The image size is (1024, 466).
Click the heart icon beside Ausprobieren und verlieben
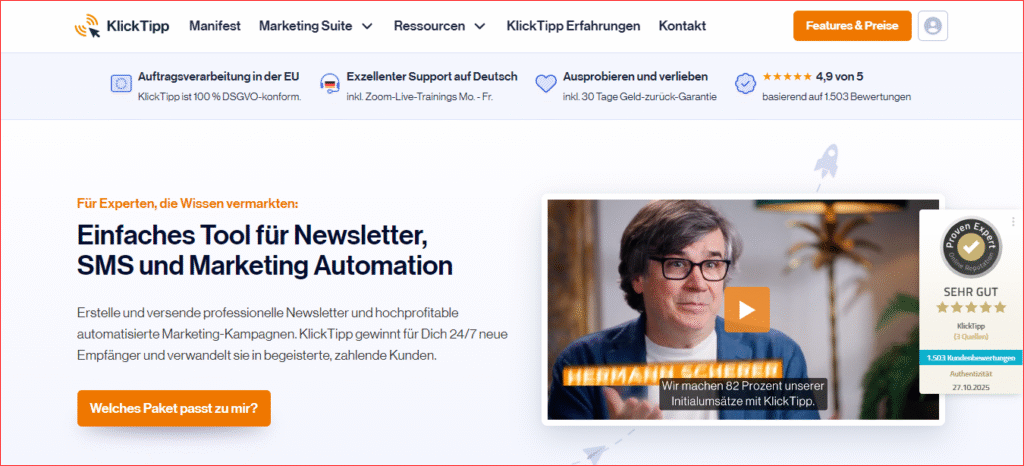tap(545, 84)
